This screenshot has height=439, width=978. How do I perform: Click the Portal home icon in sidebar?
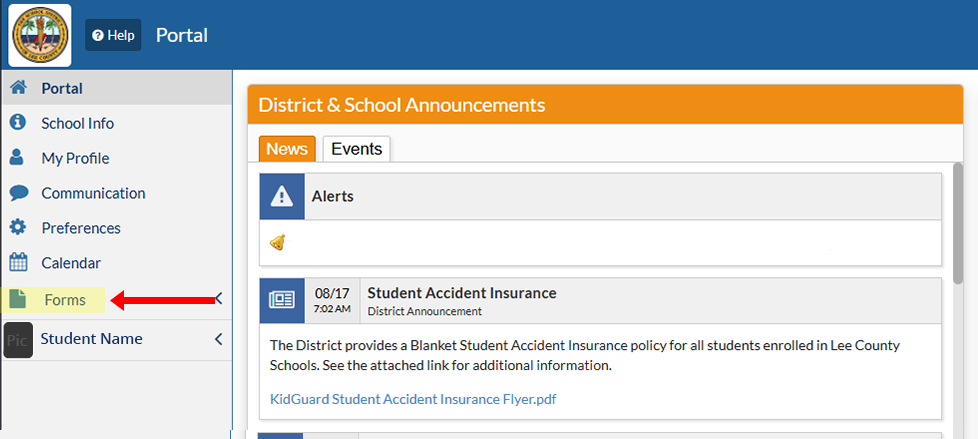click(x=18, y=88)
